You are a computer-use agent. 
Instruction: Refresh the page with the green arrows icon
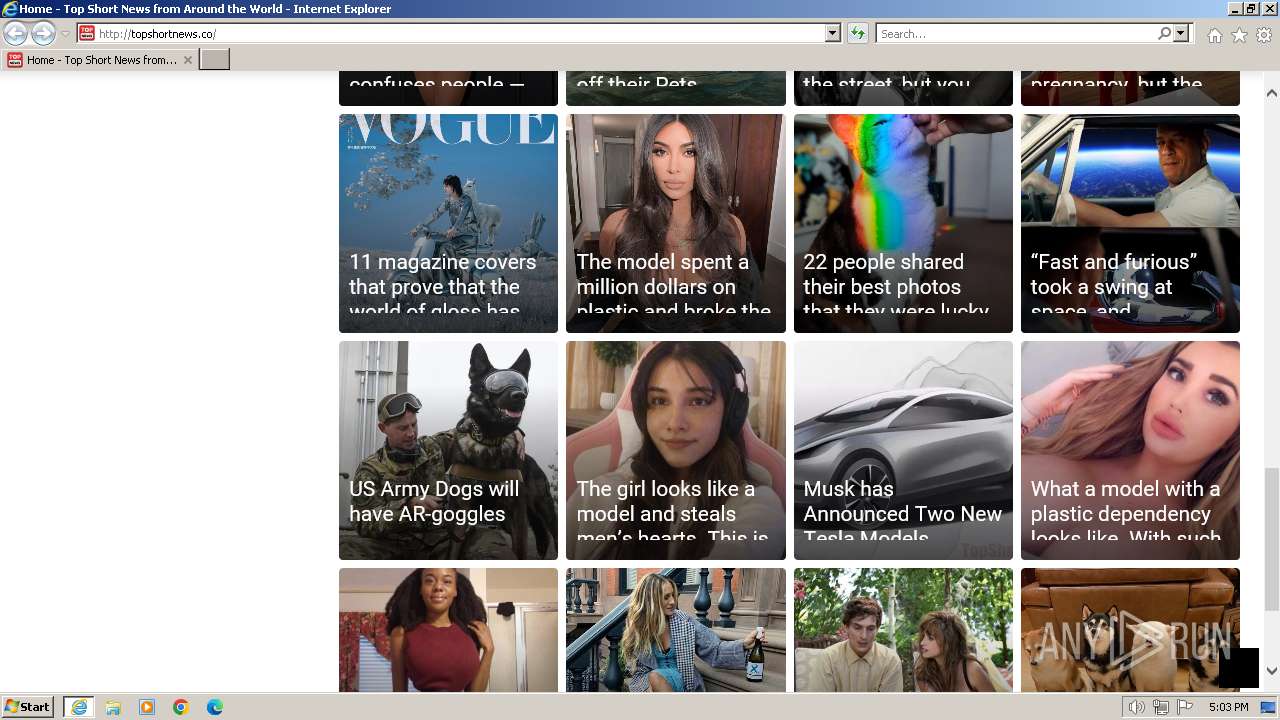(x=857, y=34)
